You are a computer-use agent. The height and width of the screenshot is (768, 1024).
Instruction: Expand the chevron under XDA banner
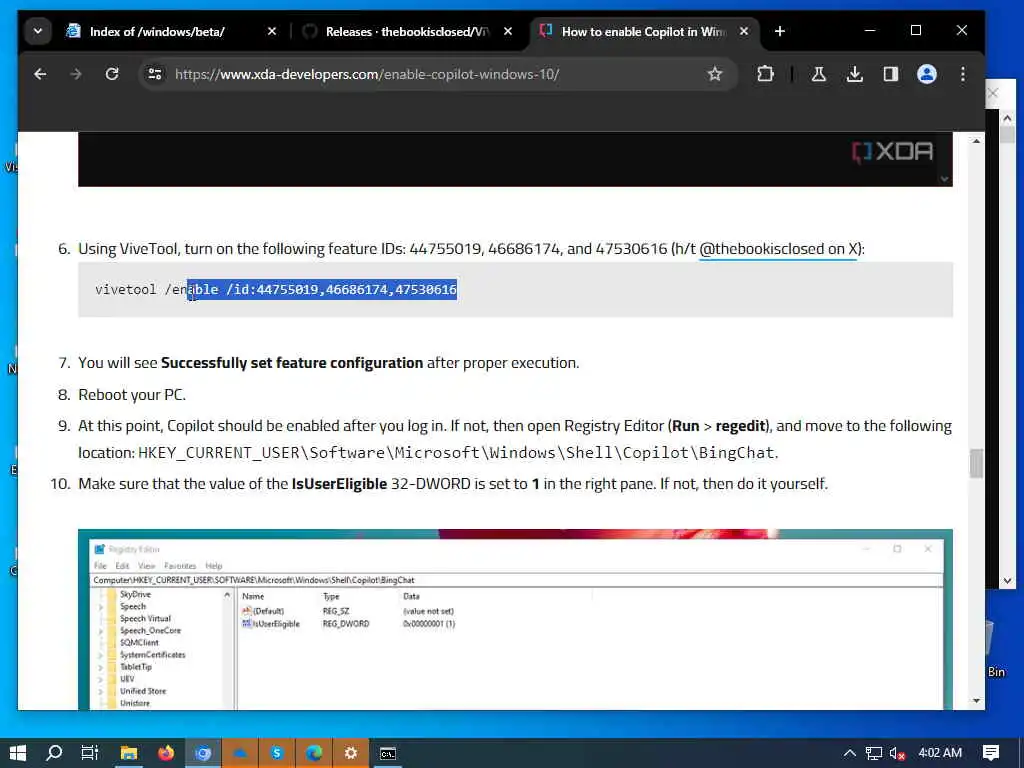[x=944, y=179]
